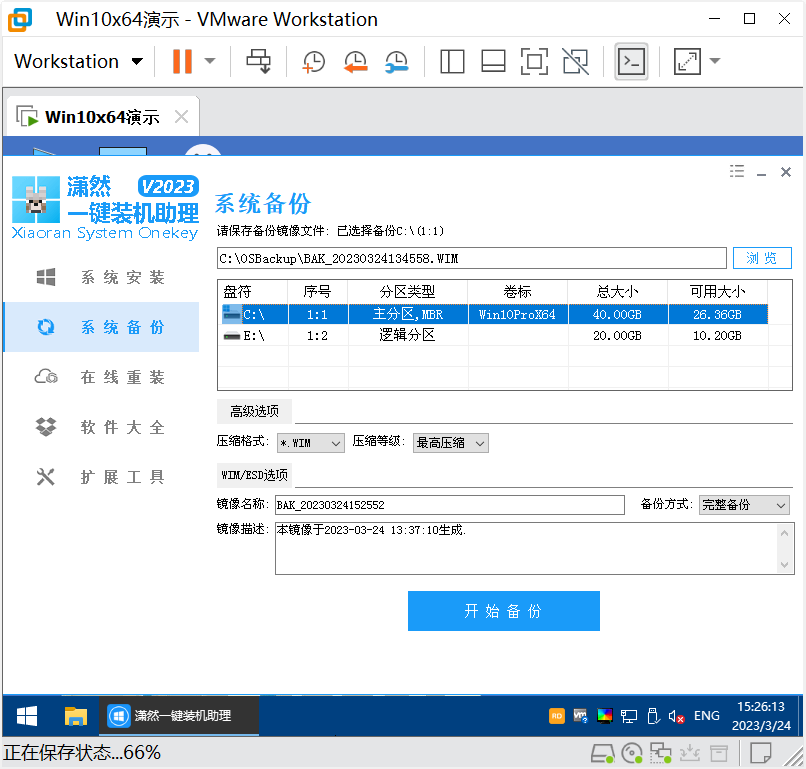Click the muted volume tray icon
The image size is (806, 769).
677,716
